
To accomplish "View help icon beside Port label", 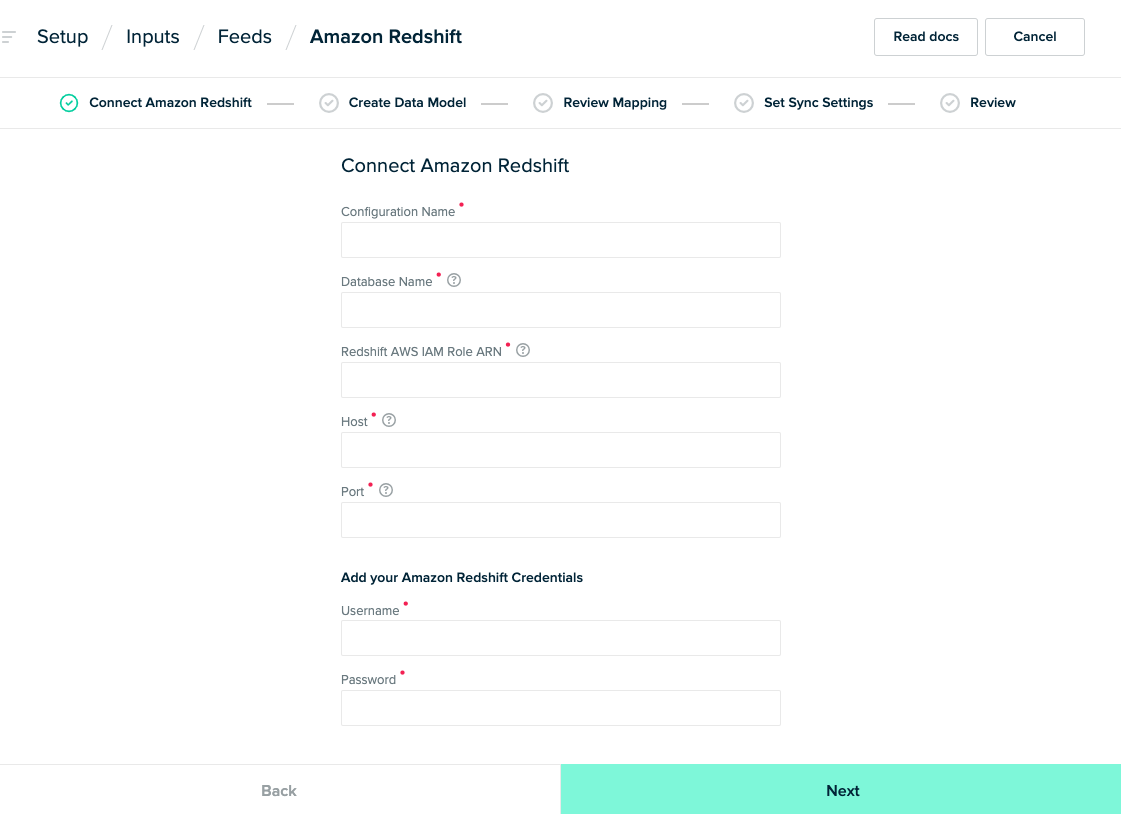I will click(386, 490).
